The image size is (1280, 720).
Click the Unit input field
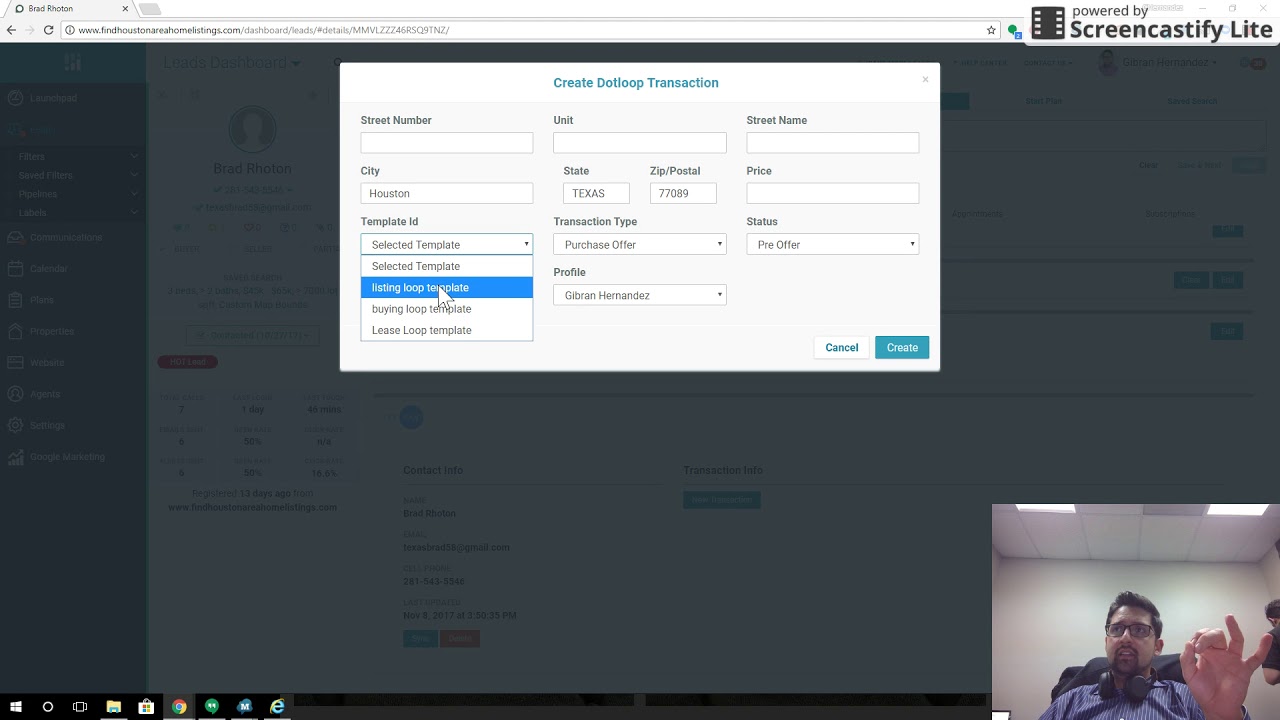[640, 143]
